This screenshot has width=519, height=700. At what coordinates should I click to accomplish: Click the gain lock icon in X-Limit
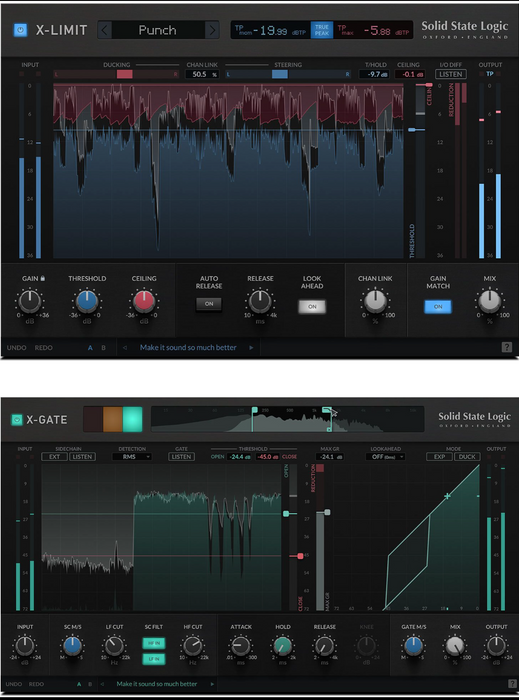point(42,278)
